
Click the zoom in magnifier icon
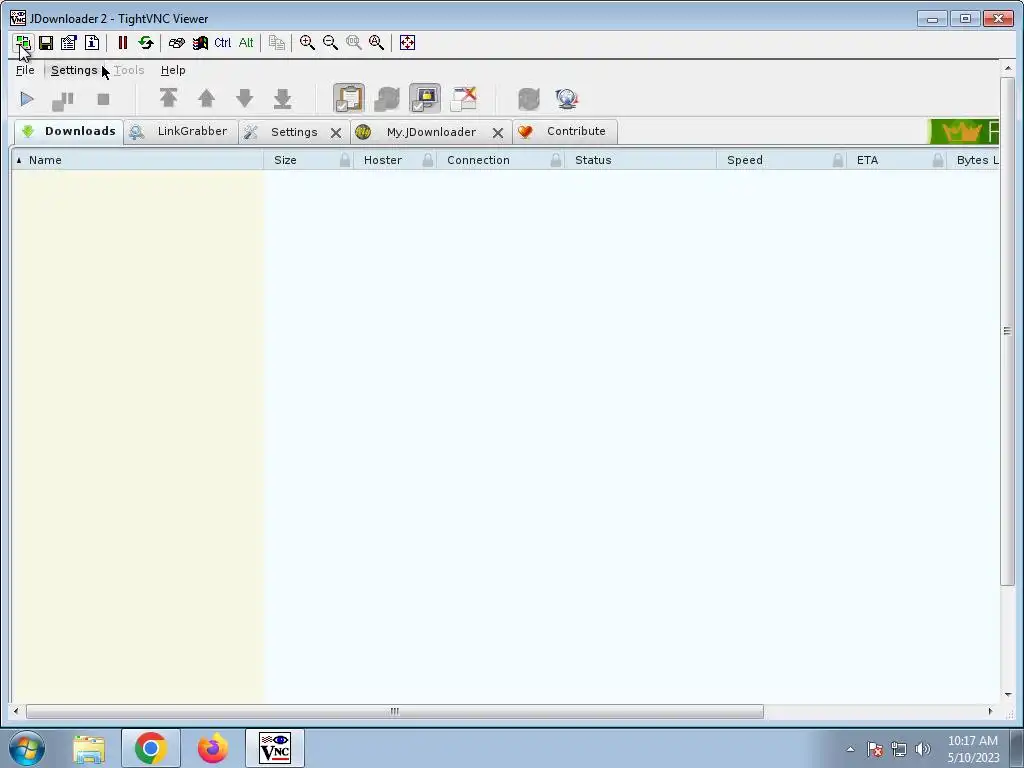307,43
